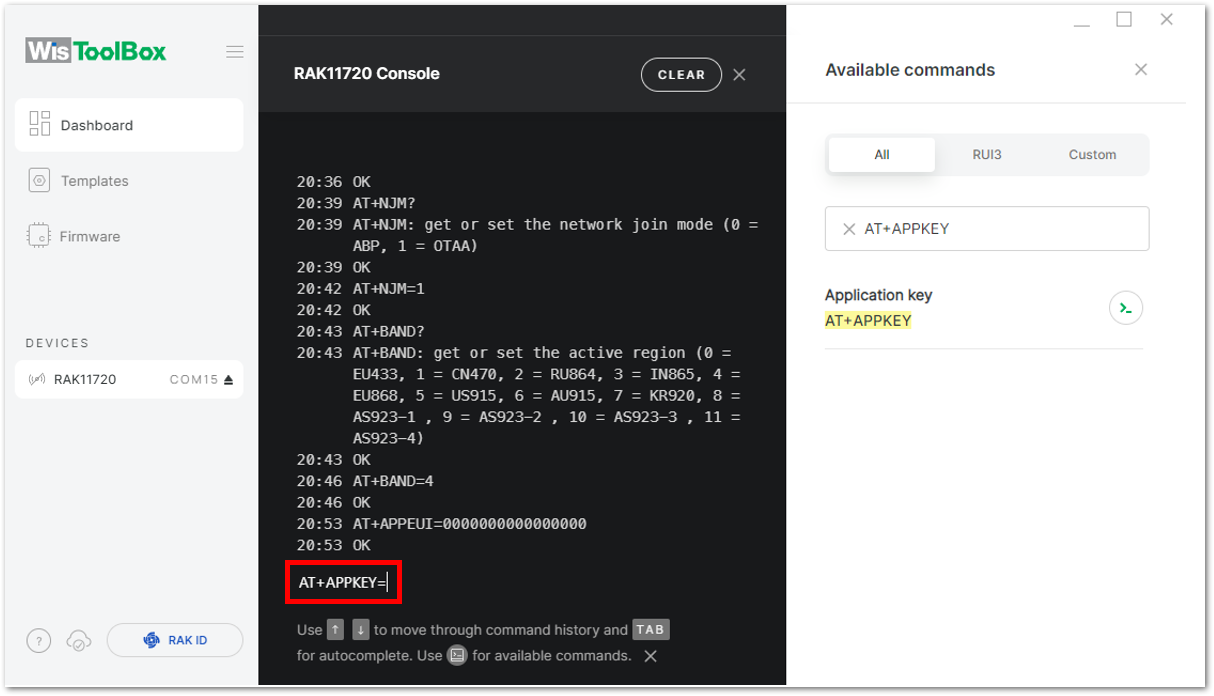Screen dimensions: 1214x696
Task: Click the Firmware chip icon
Action: coord(39,236)
